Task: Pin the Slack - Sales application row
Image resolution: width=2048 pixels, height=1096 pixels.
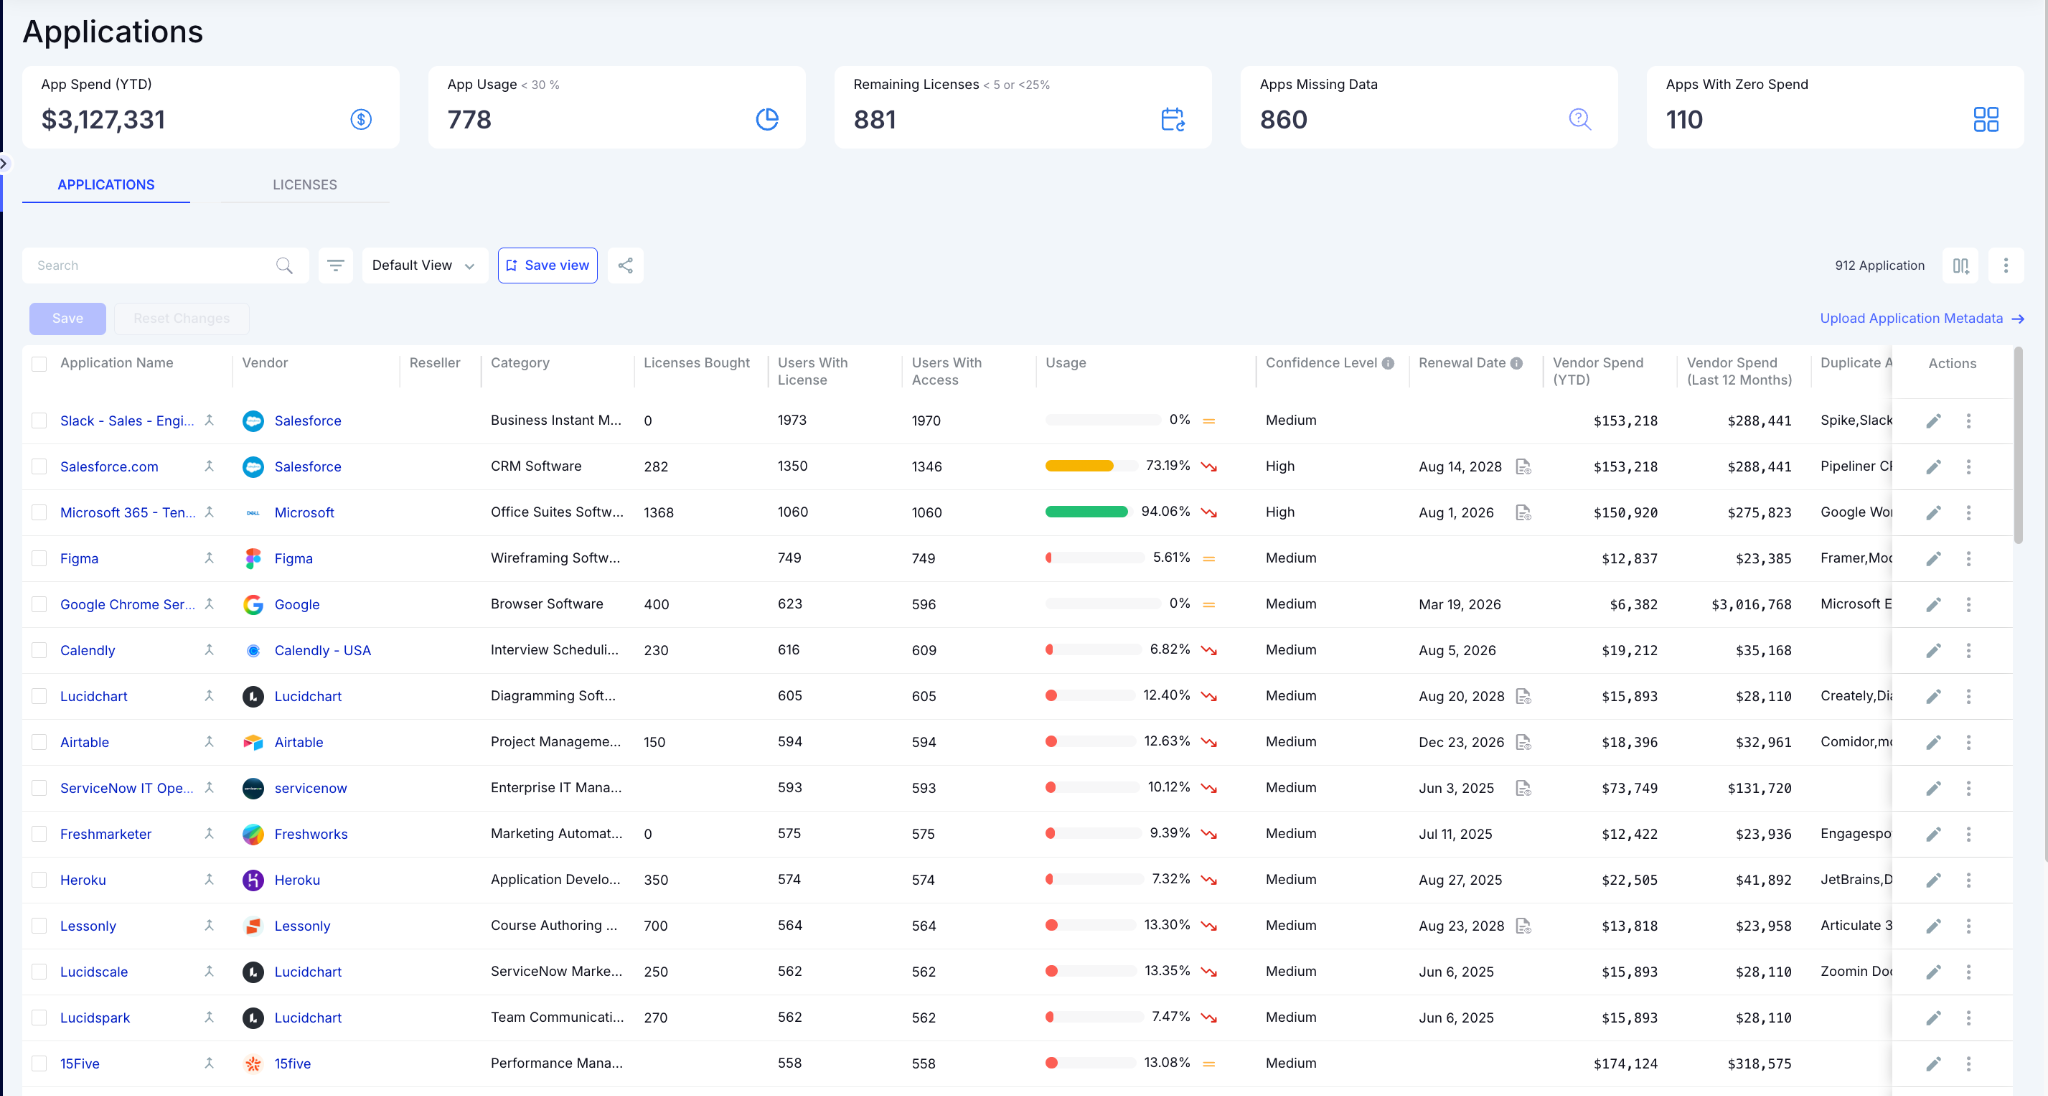Action: [209, 421]
